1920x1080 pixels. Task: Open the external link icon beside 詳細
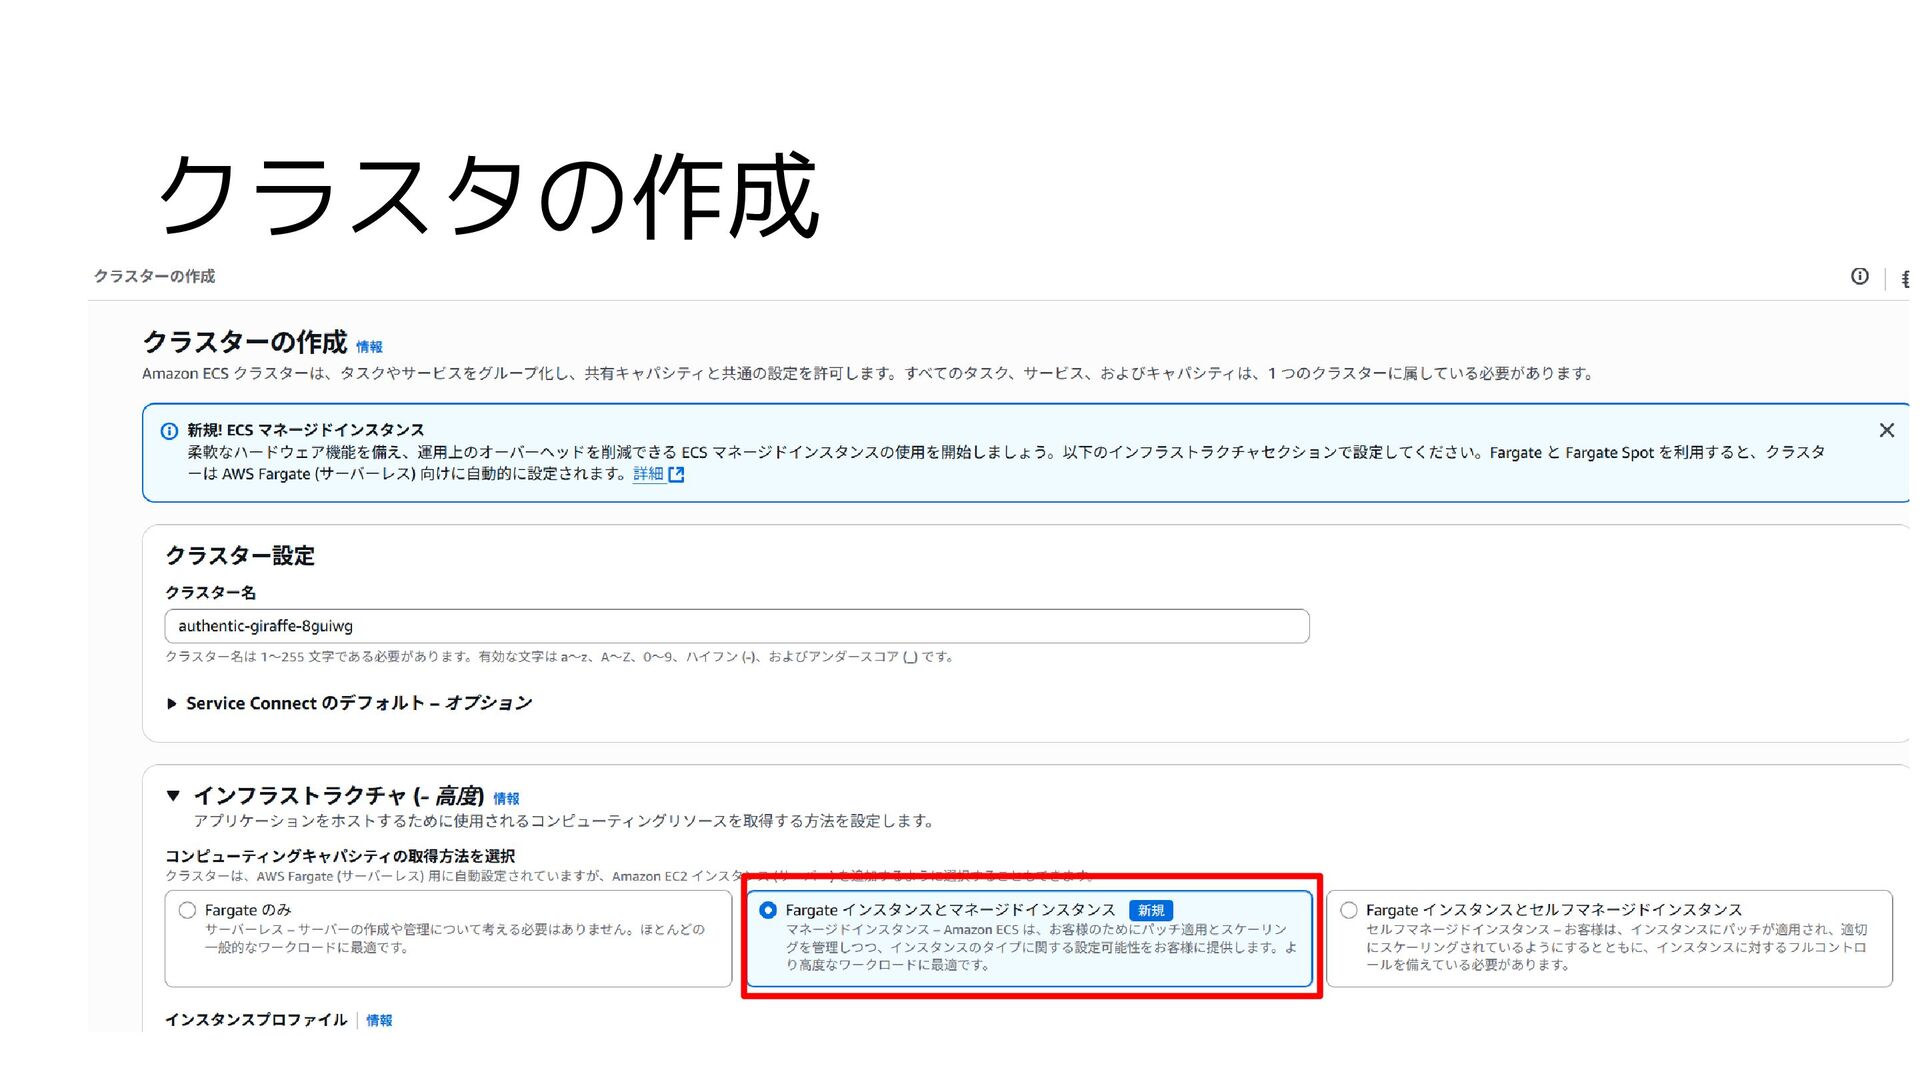677,474
